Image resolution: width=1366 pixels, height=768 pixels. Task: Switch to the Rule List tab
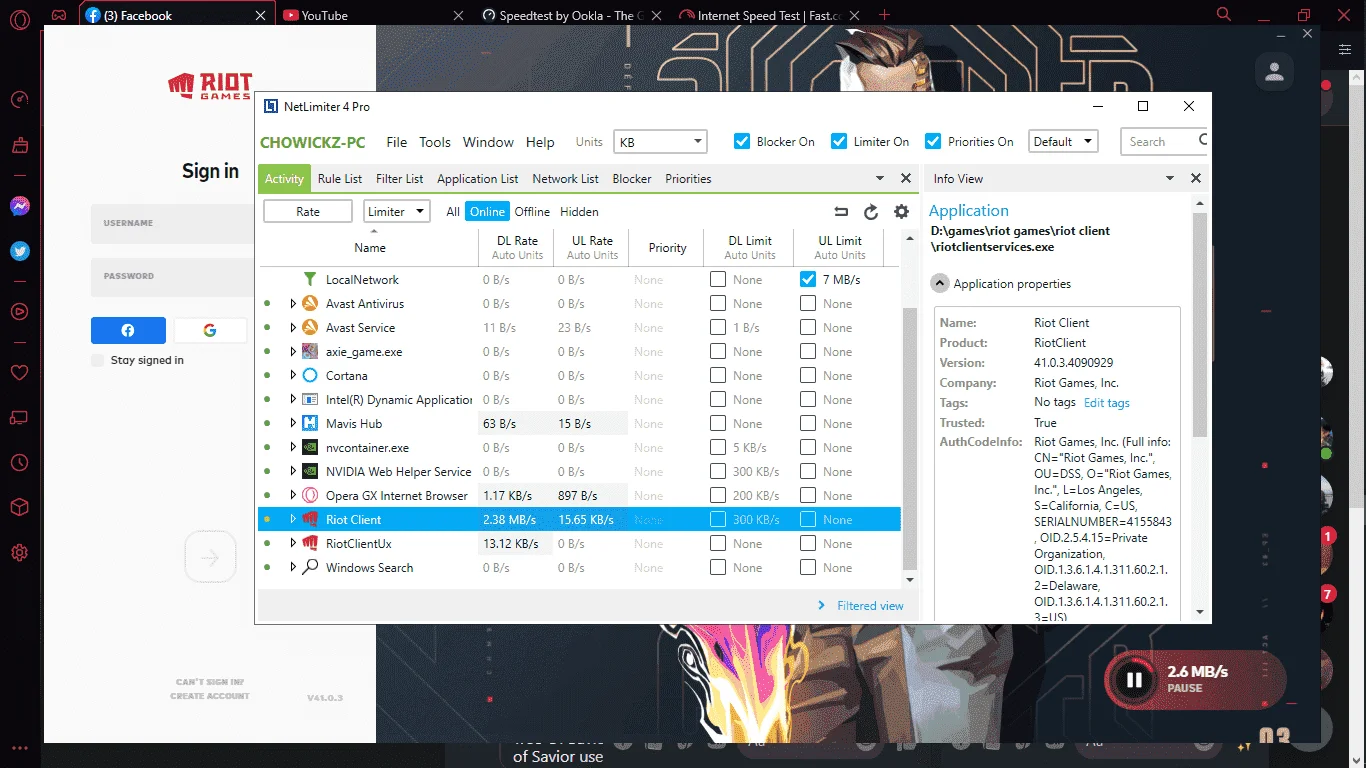(340, 179)
